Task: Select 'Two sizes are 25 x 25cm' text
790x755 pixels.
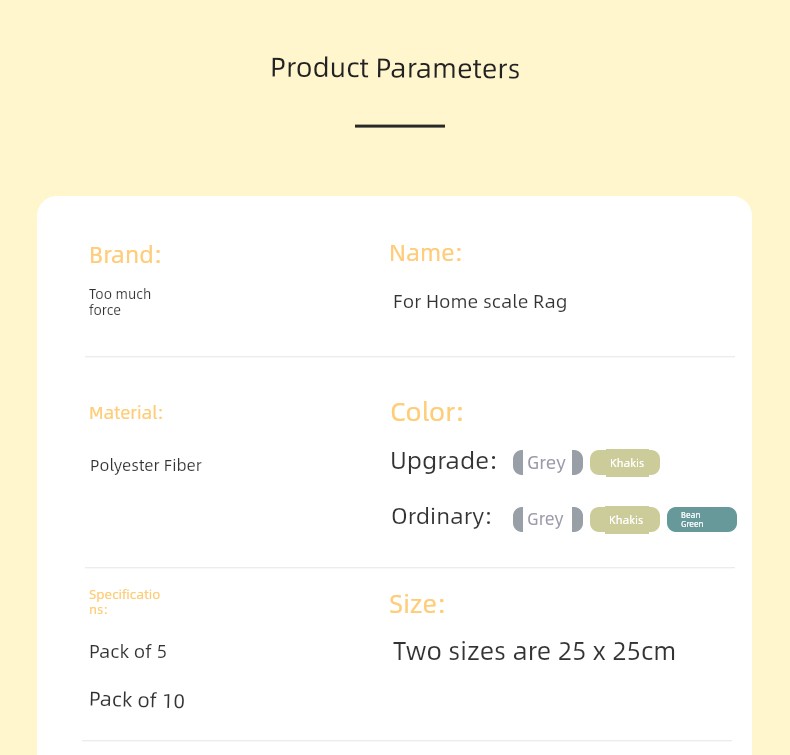Action: click(534, 651)
